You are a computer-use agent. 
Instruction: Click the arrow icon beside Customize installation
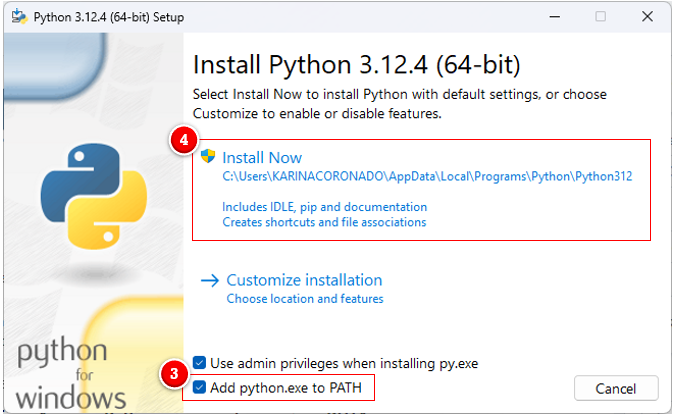(210, 281)
